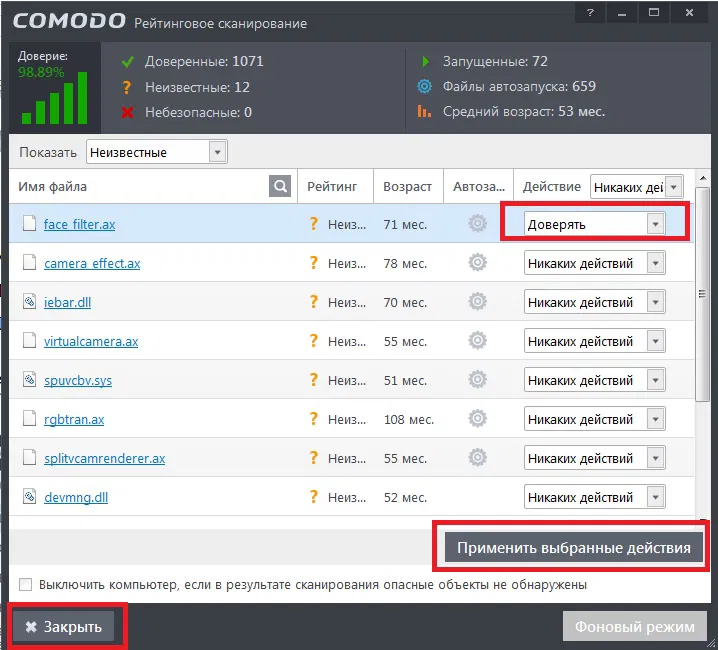The height and width of the screenshot is (650, 718).
Task: Click the orange bars icon next to Средний возраст
Action: 424,111
